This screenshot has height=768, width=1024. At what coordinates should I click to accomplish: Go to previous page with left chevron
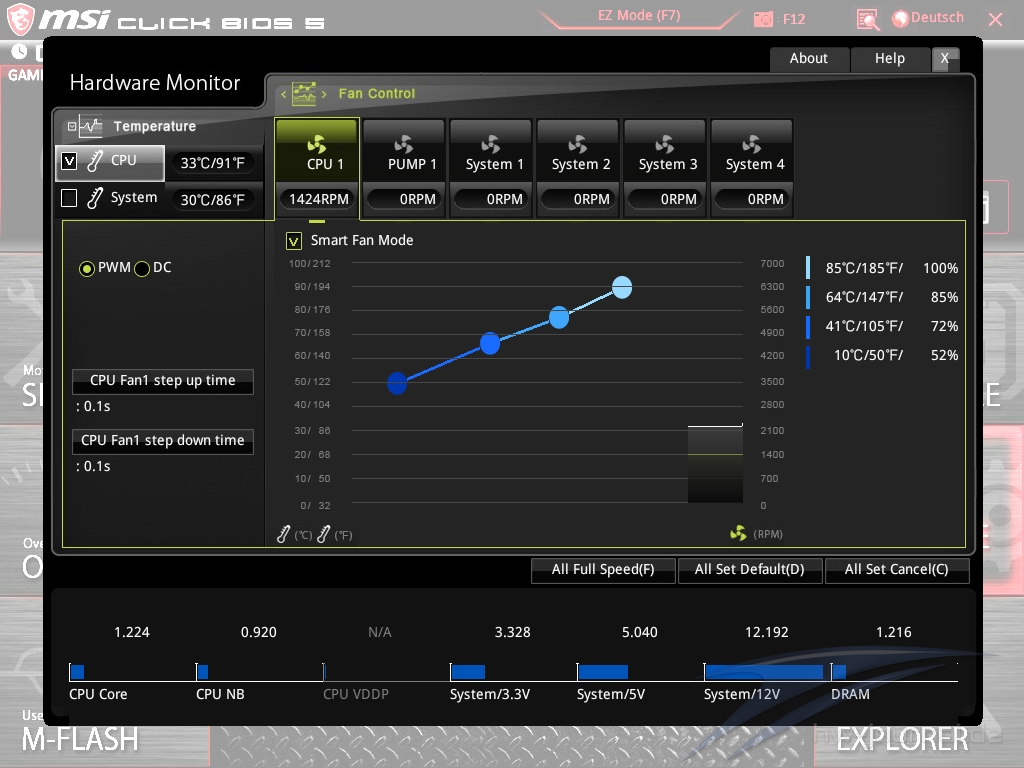pos(283,94)
